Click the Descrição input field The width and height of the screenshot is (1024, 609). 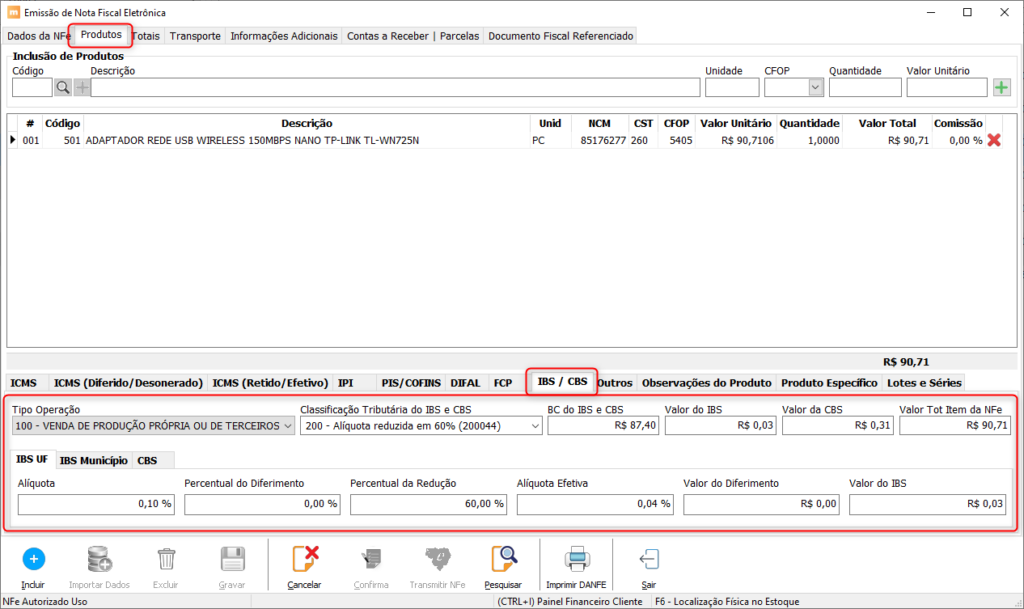click(x=395, y=88)
